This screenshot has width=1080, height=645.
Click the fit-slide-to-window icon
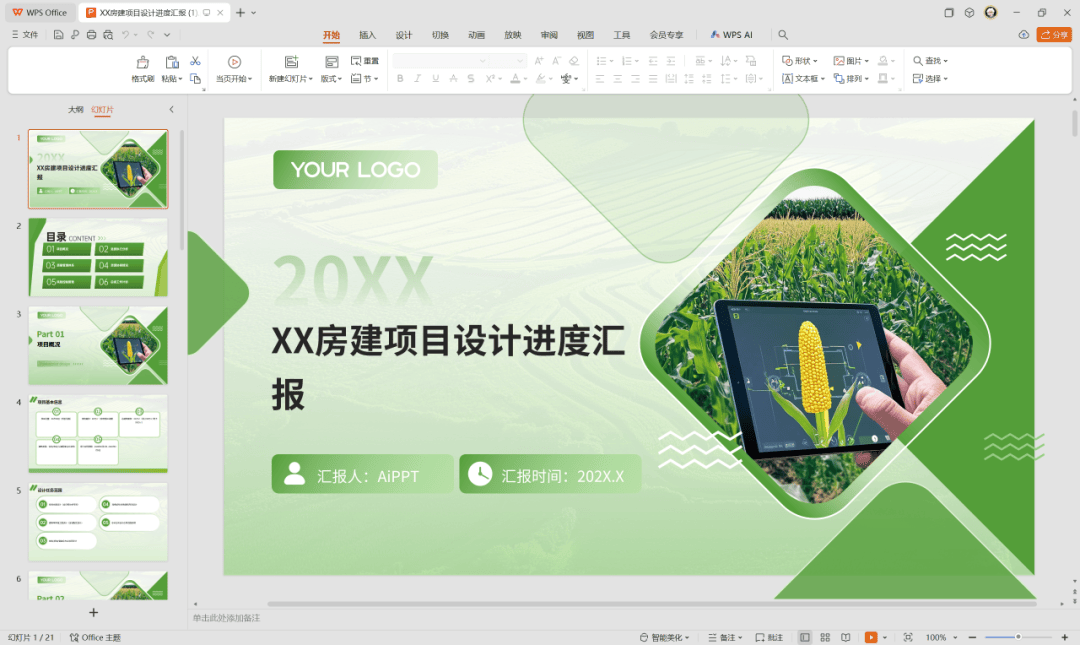[908, 637]
